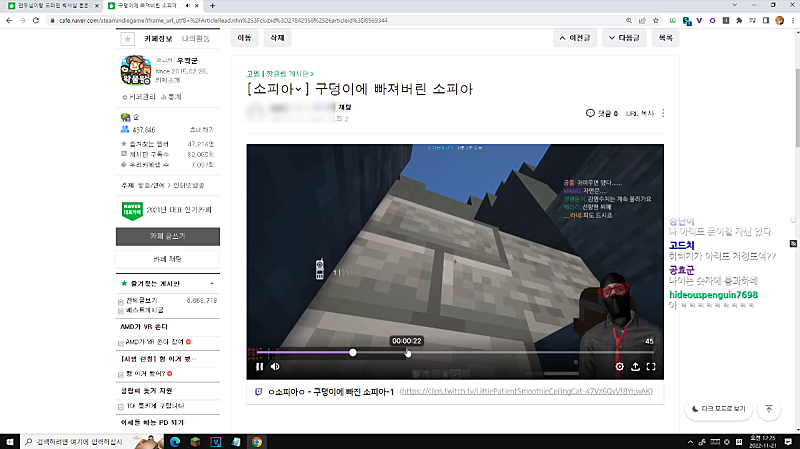Open the 핫클립 게시판 board link
The height and width of the screenshot is (449, 800).
pos(290,73)
